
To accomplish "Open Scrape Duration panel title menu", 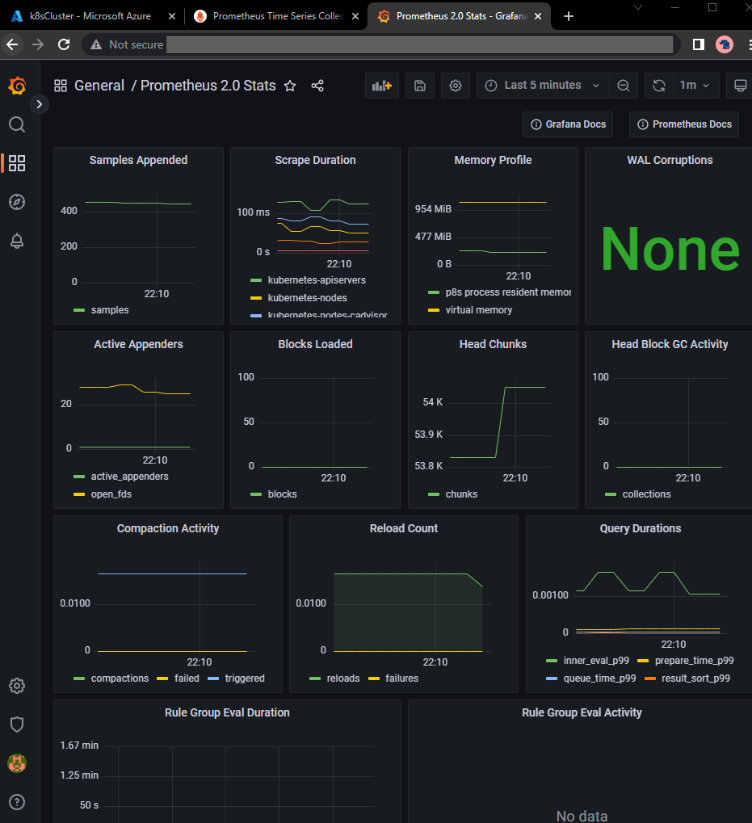I will coord(315,160).
